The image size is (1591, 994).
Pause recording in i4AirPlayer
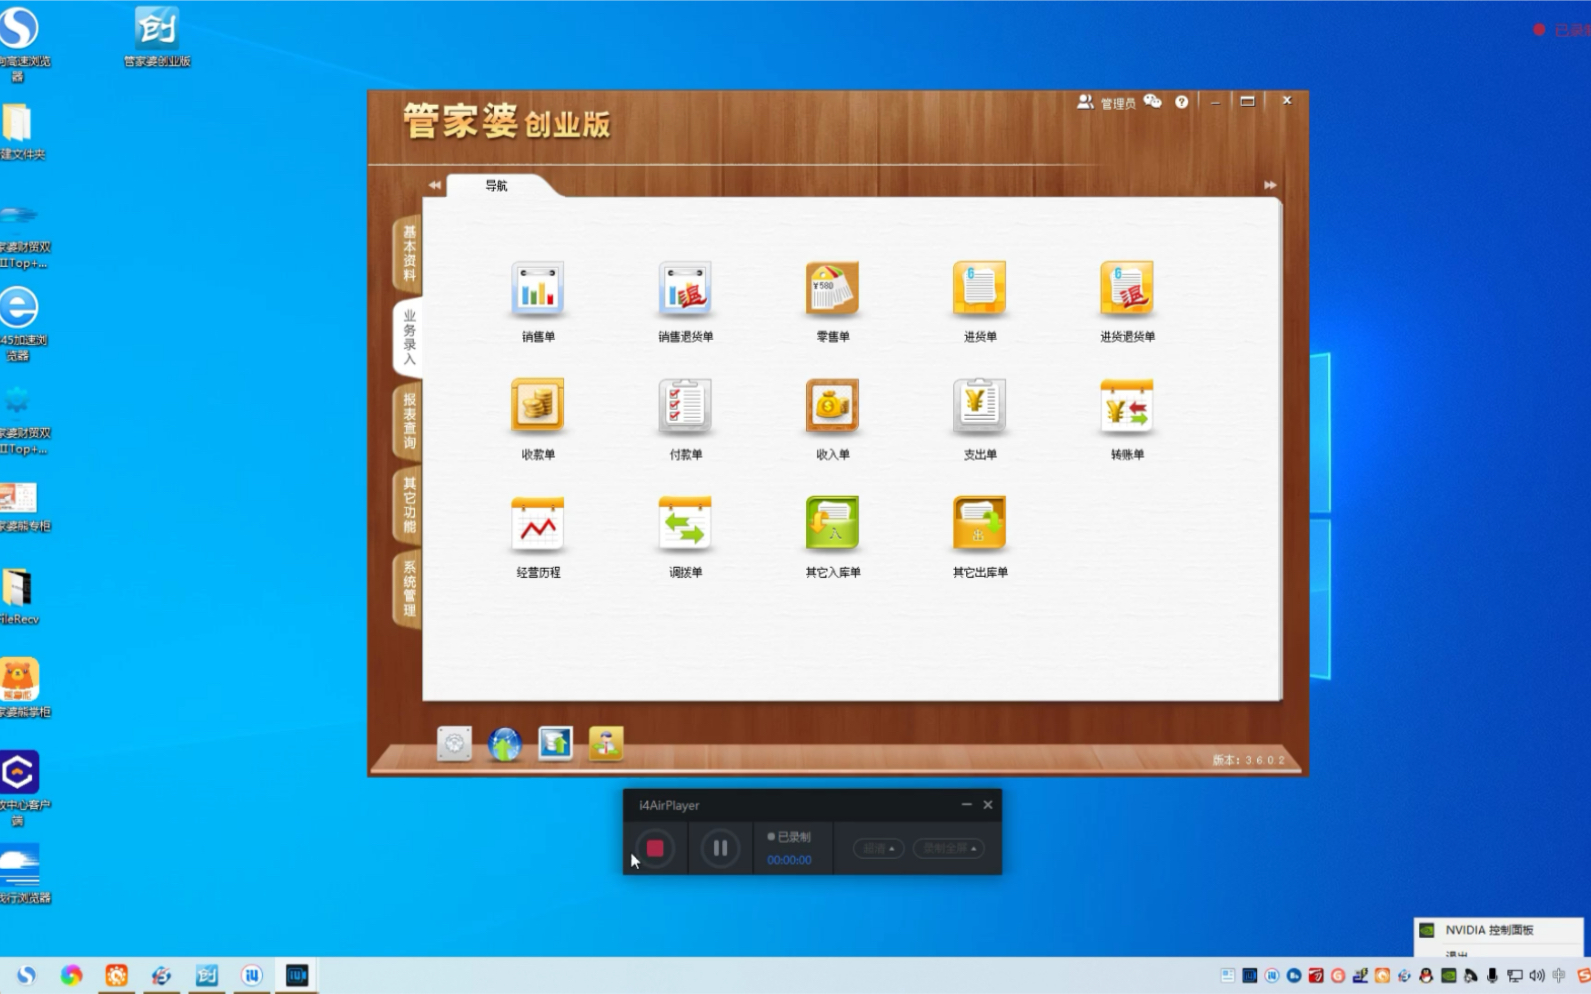click(x=720, y=848)
